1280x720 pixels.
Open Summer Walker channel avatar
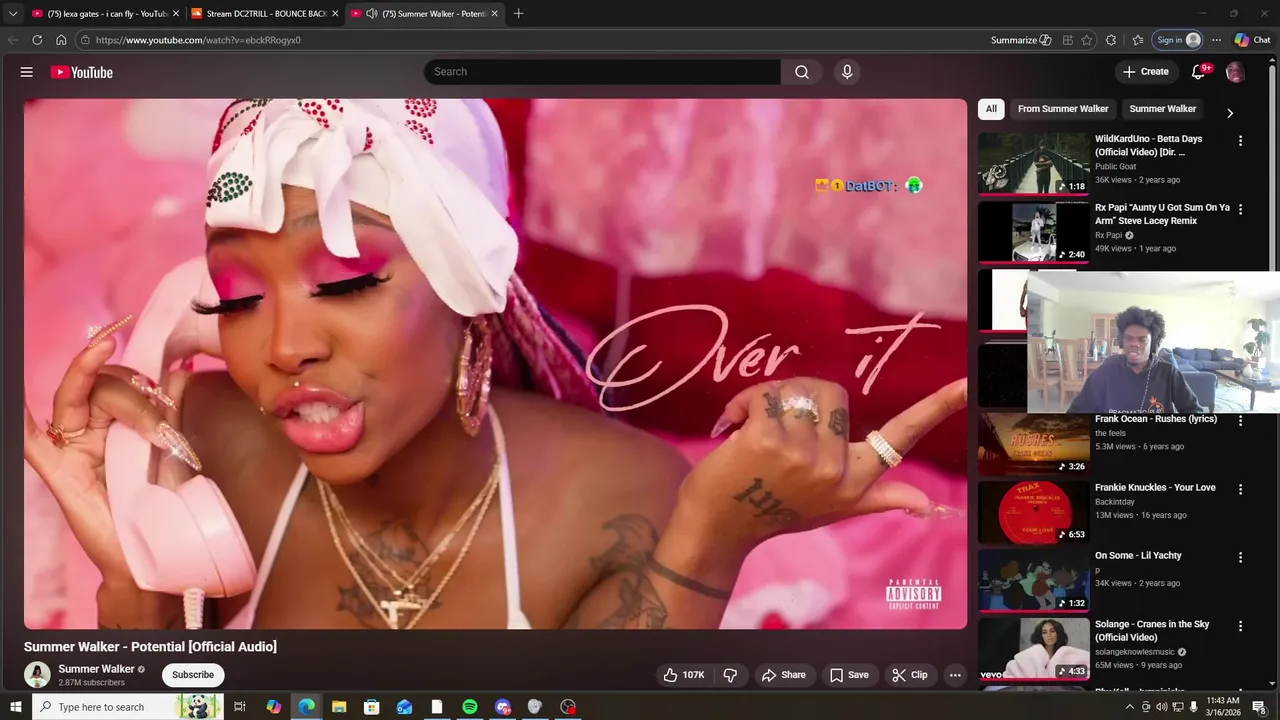[37, 675]
